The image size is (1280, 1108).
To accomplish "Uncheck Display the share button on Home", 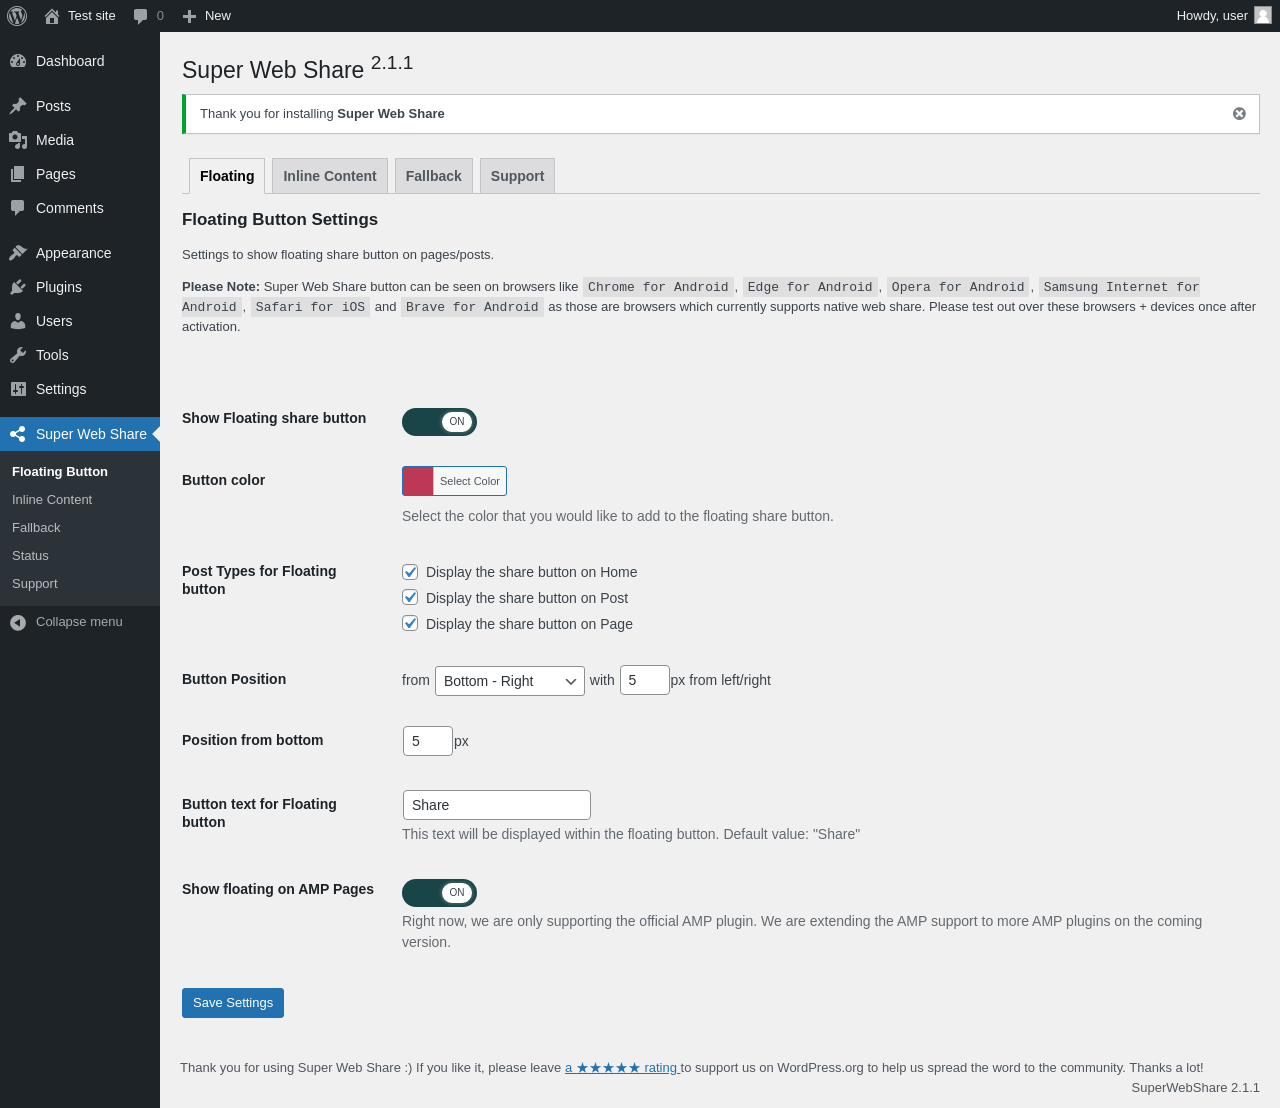I will pos(410,572).
